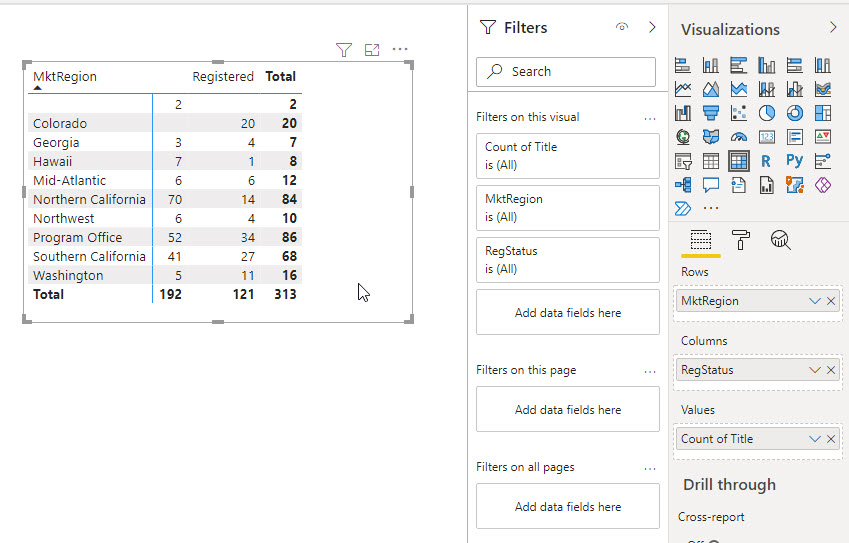Select the 100% stacked column chart visualization
This screenshot has width=849, height=543.
pos(823,66)
